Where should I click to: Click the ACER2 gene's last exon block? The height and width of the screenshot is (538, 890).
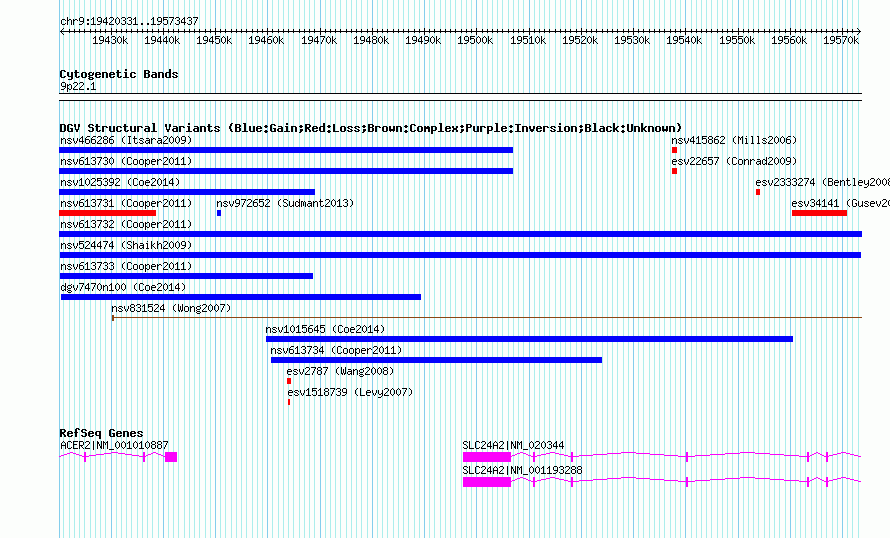(x=171, y=457)
